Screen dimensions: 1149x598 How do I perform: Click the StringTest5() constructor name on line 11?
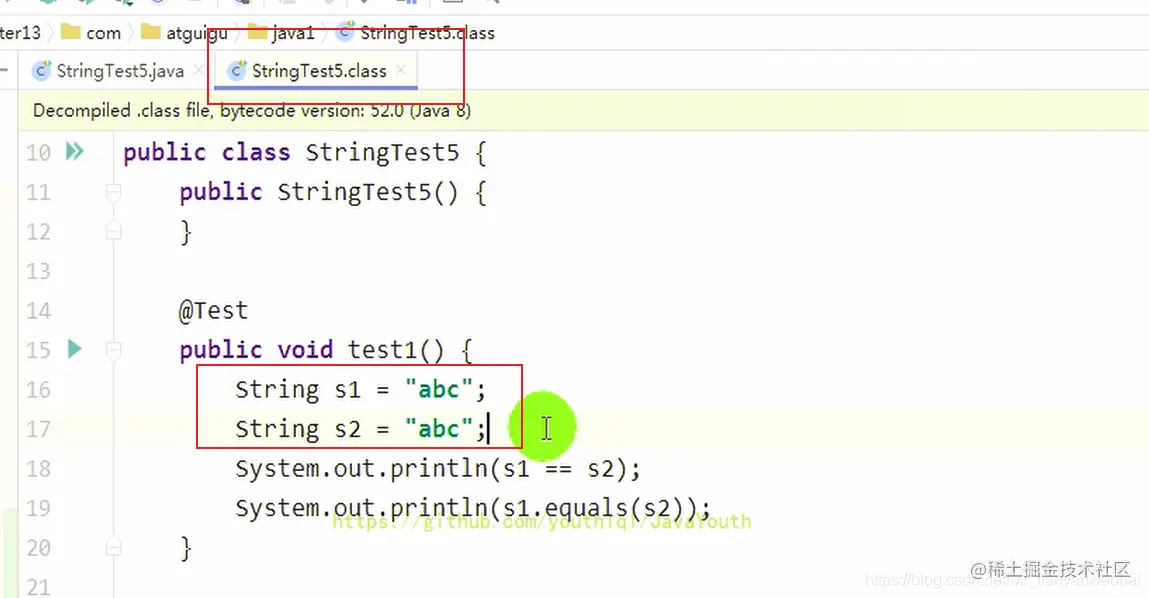354,192
